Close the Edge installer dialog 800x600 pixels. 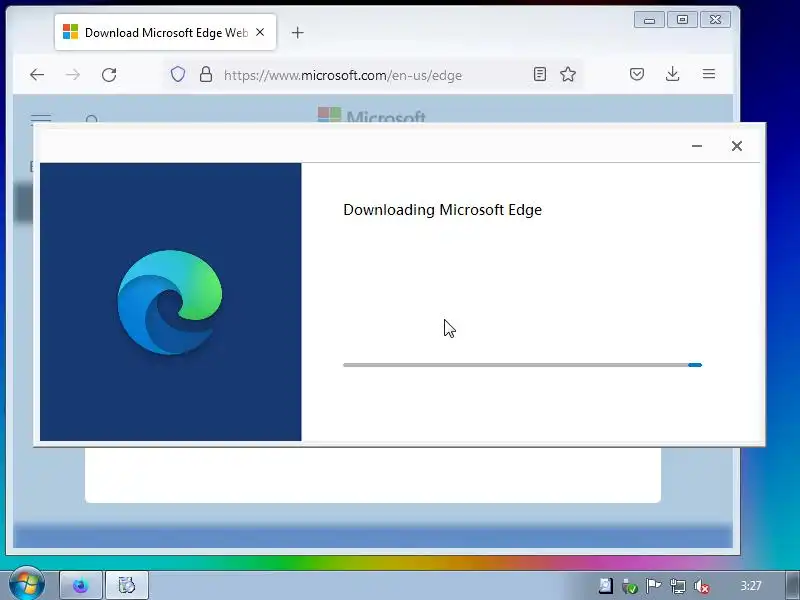[737, 146]
